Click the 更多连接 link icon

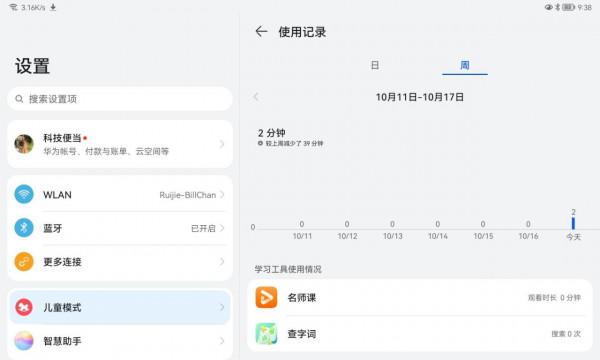(x=24, y=262)
